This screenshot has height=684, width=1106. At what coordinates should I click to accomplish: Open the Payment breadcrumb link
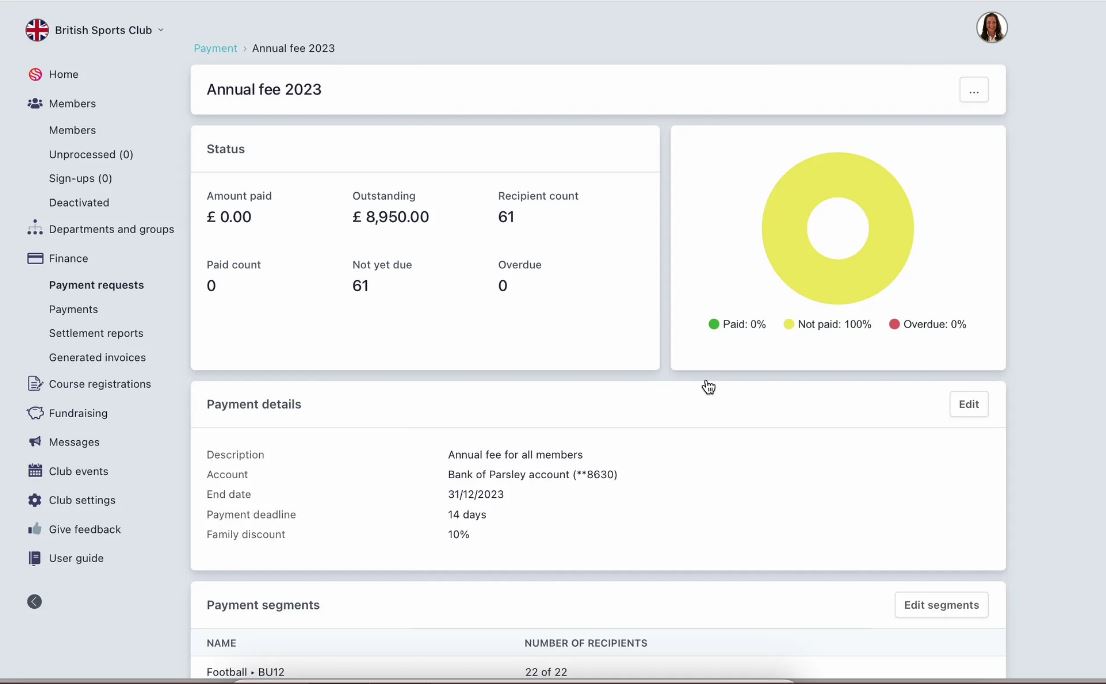click(x=214, y=48)
